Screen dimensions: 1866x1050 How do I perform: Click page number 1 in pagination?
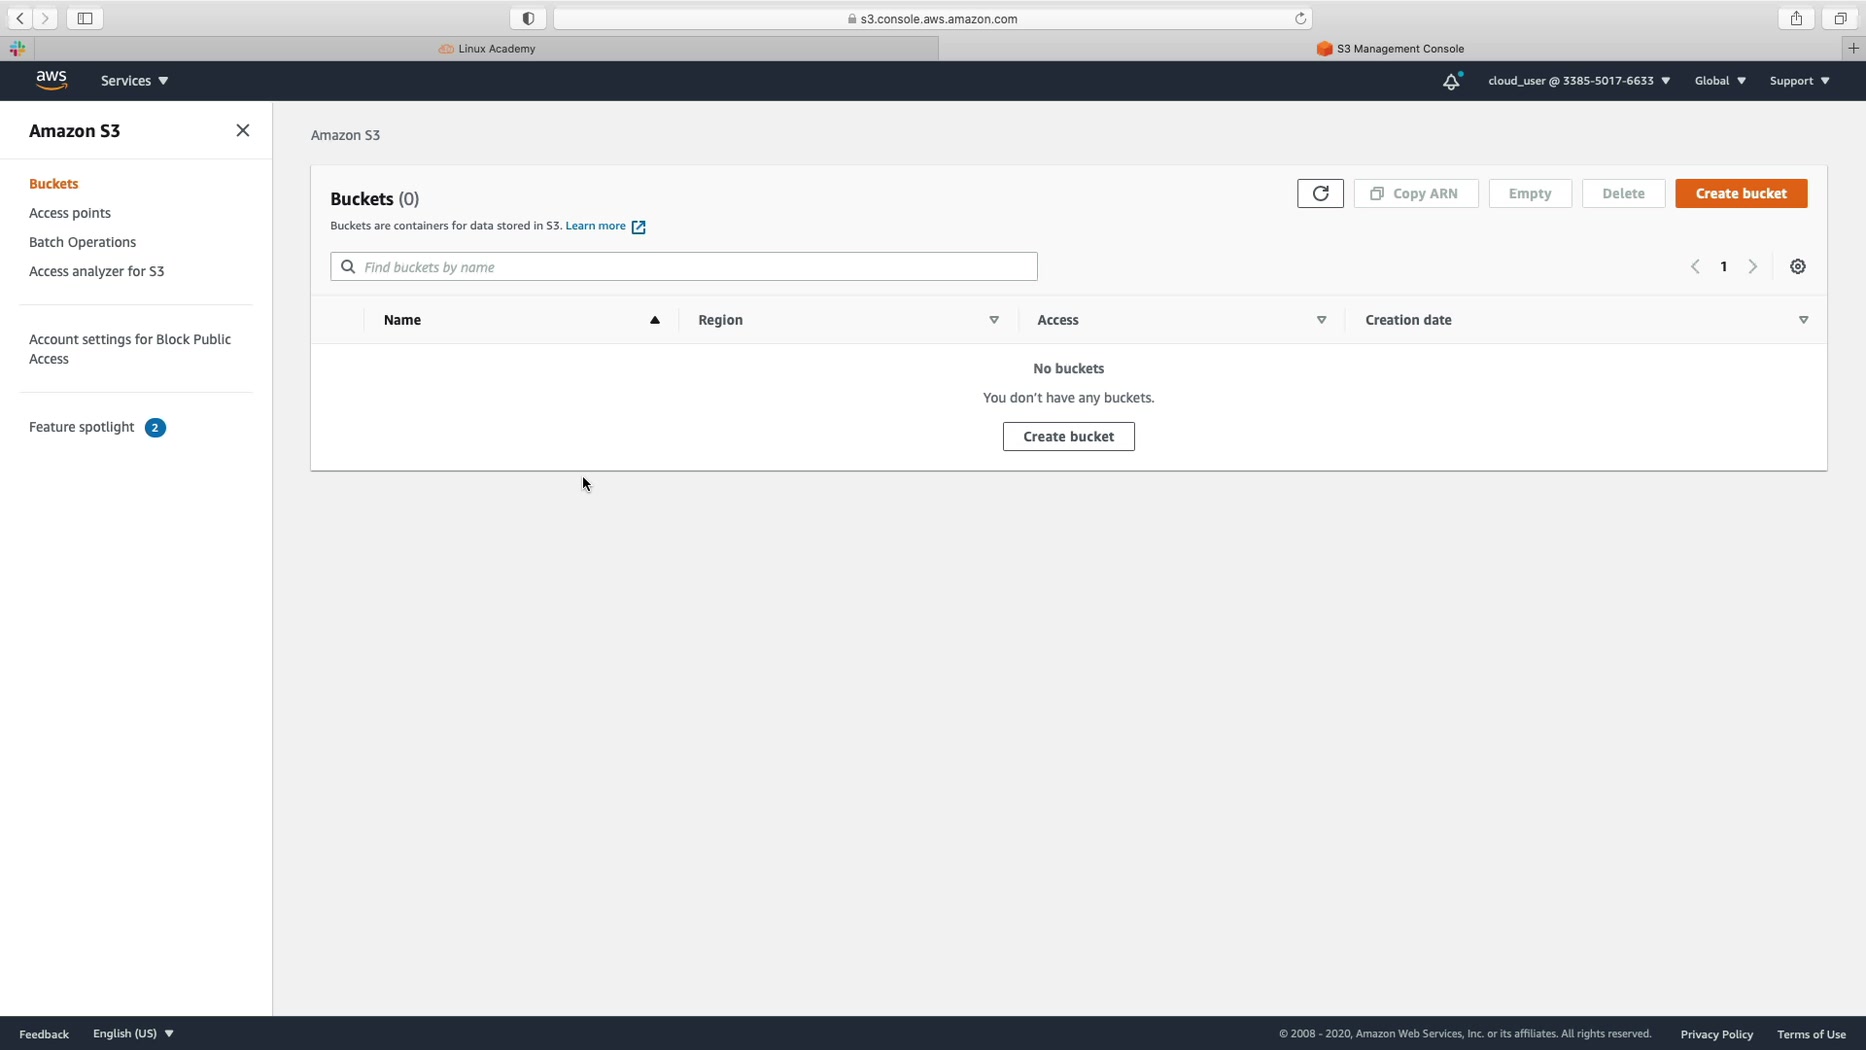(x=1724, y=267)
